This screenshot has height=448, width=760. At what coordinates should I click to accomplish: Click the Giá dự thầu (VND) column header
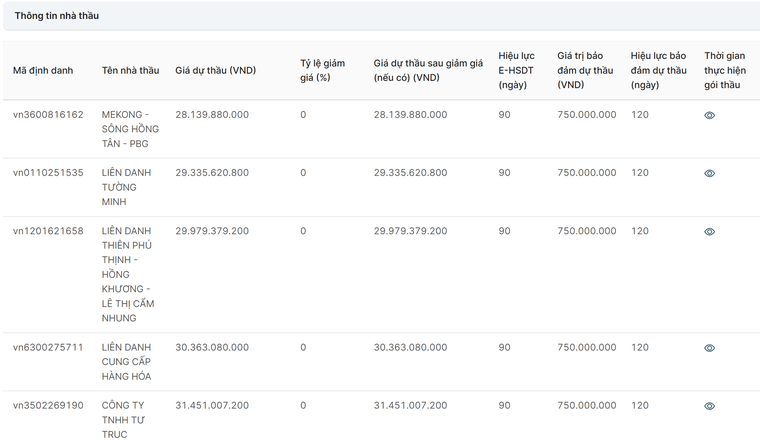[215, 70]
